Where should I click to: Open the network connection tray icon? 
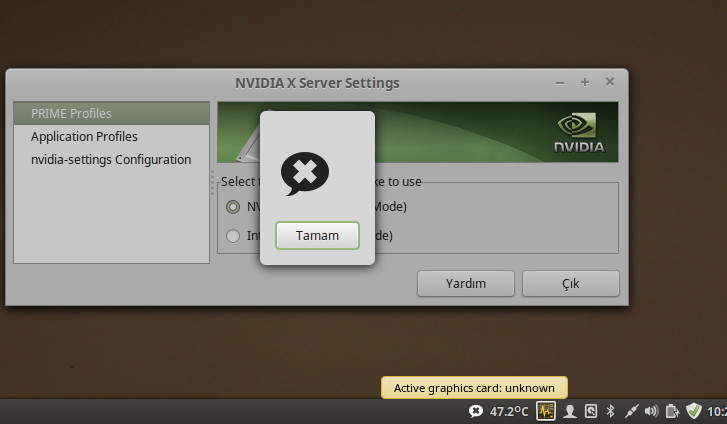click(631, 411)
